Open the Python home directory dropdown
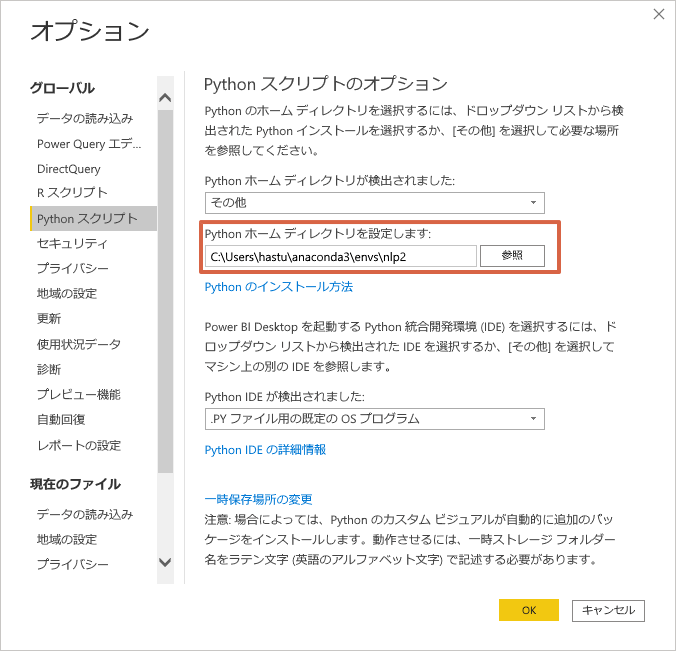This screenshot has height=651, width=676. coord(374,203)
